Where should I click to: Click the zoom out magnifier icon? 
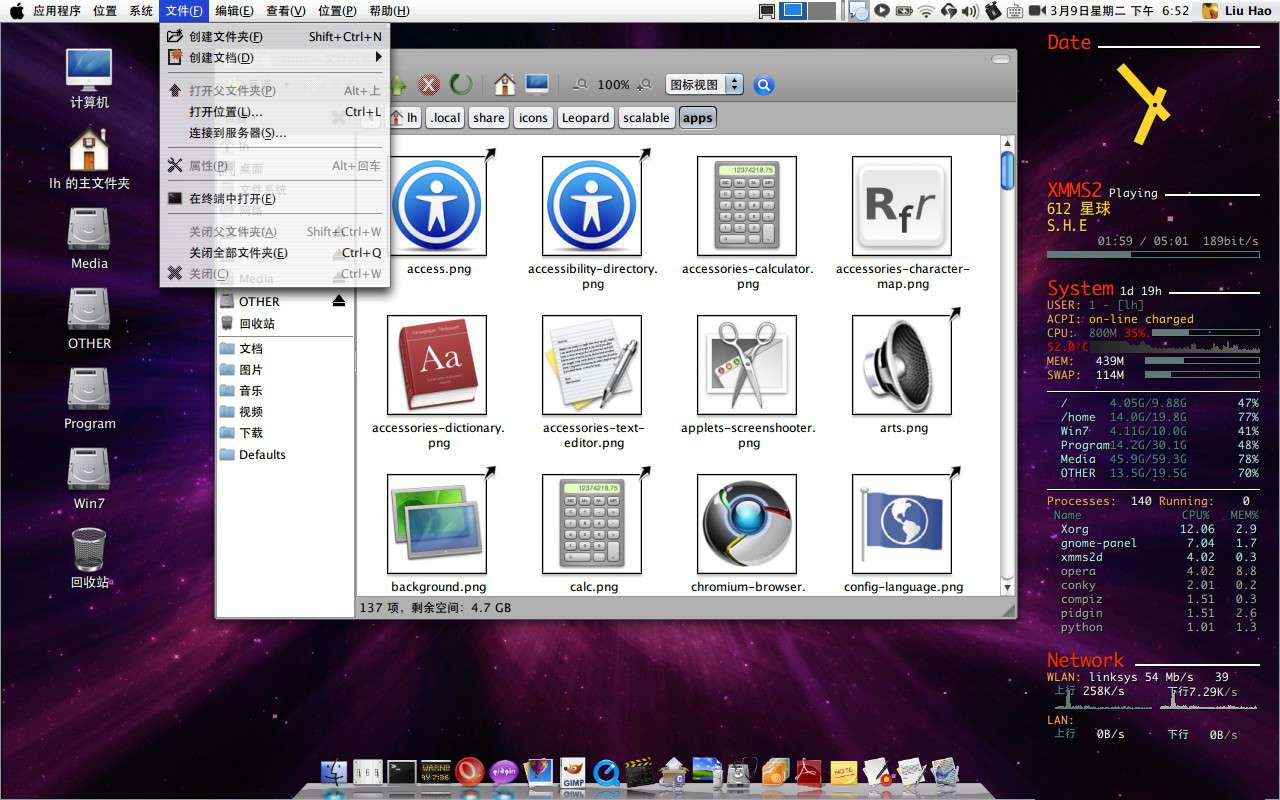(x=579, y=85)
